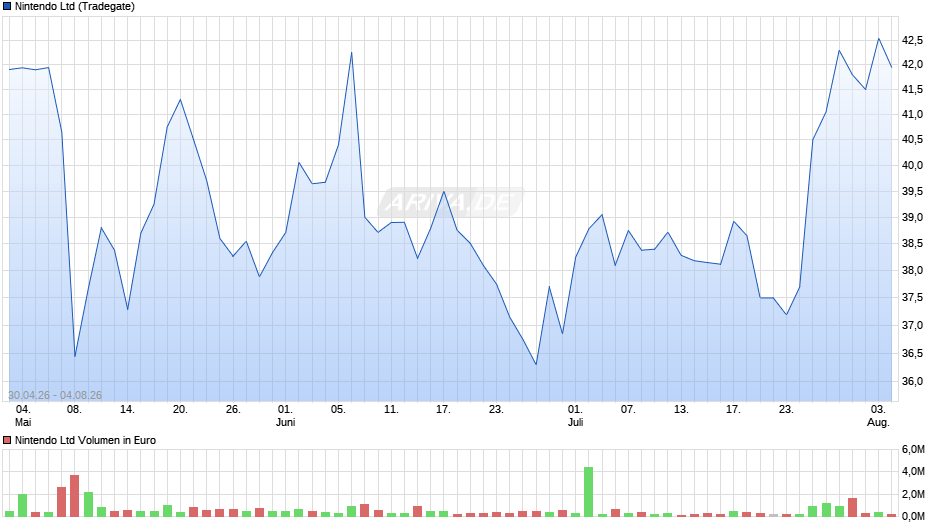Click the 39,0 price axis label
This screenshot has width=940, height=526.
tap(912, 217)
